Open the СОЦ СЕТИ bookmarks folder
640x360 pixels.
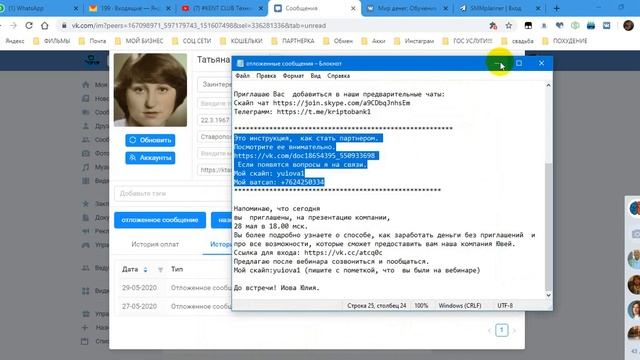click(192, 41)
